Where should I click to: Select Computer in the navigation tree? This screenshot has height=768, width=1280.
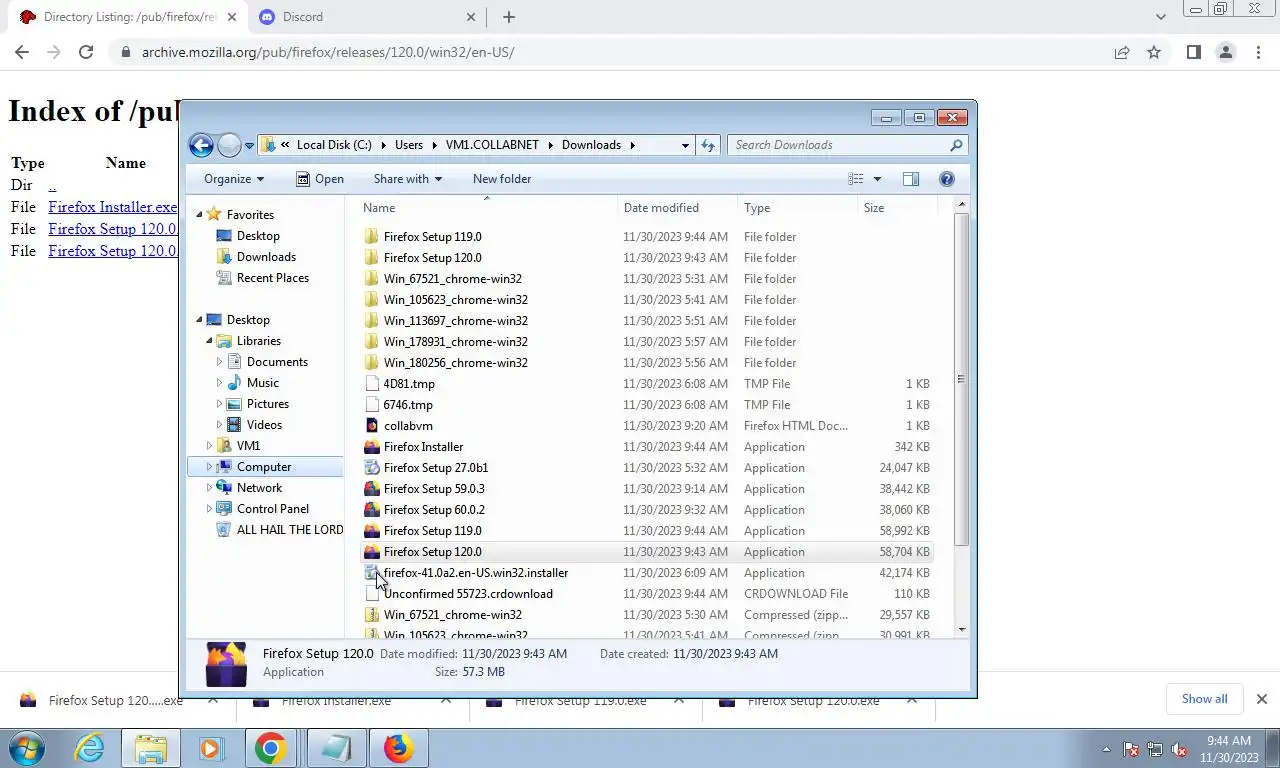264,467
